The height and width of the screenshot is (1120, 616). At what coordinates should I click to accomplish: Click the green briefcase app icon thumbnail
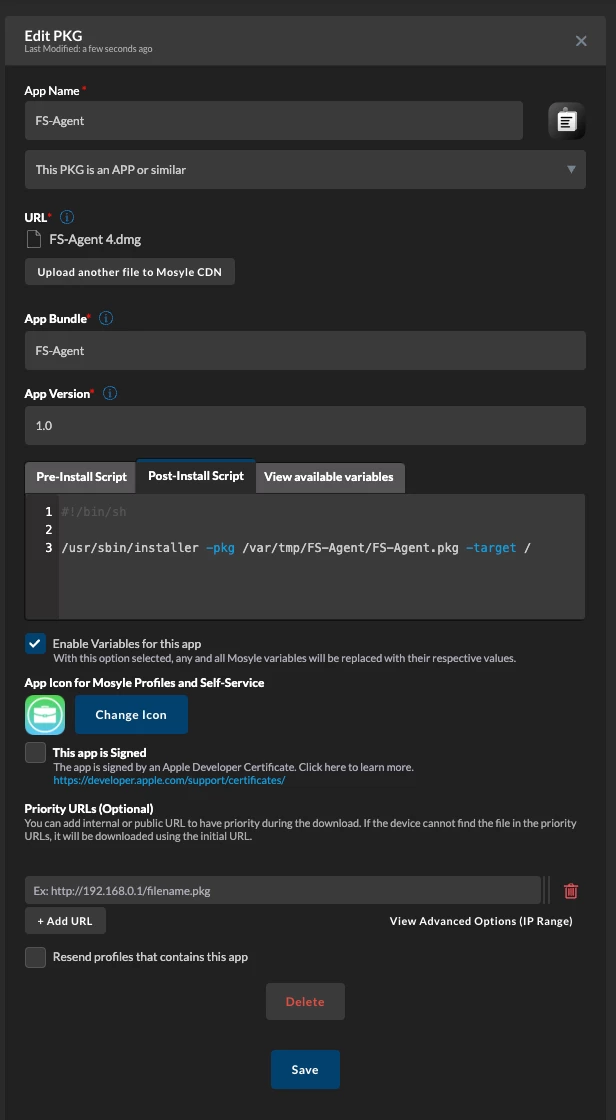coord(45,715)
